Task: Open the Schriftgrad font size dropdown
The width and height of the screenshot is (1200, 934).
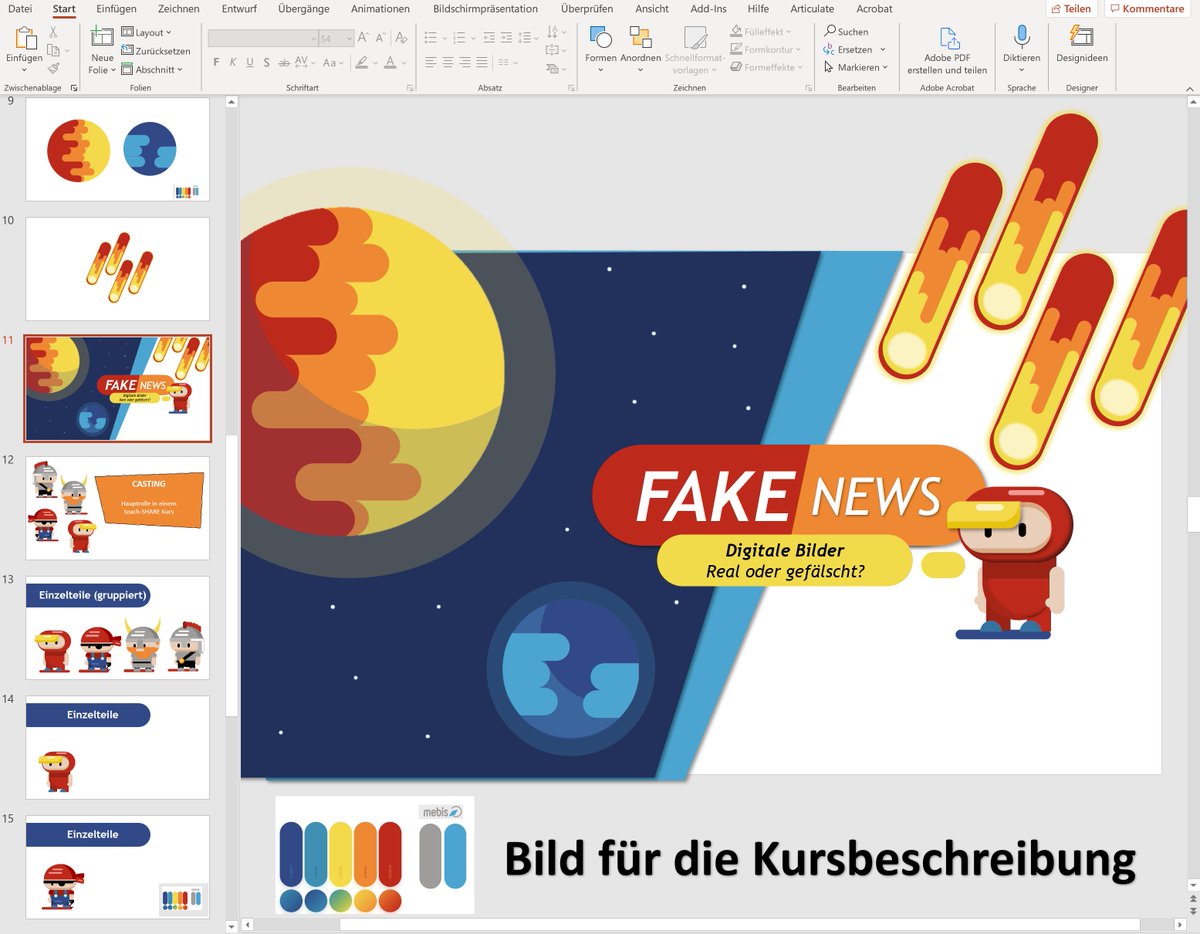Action: (348, 38)
